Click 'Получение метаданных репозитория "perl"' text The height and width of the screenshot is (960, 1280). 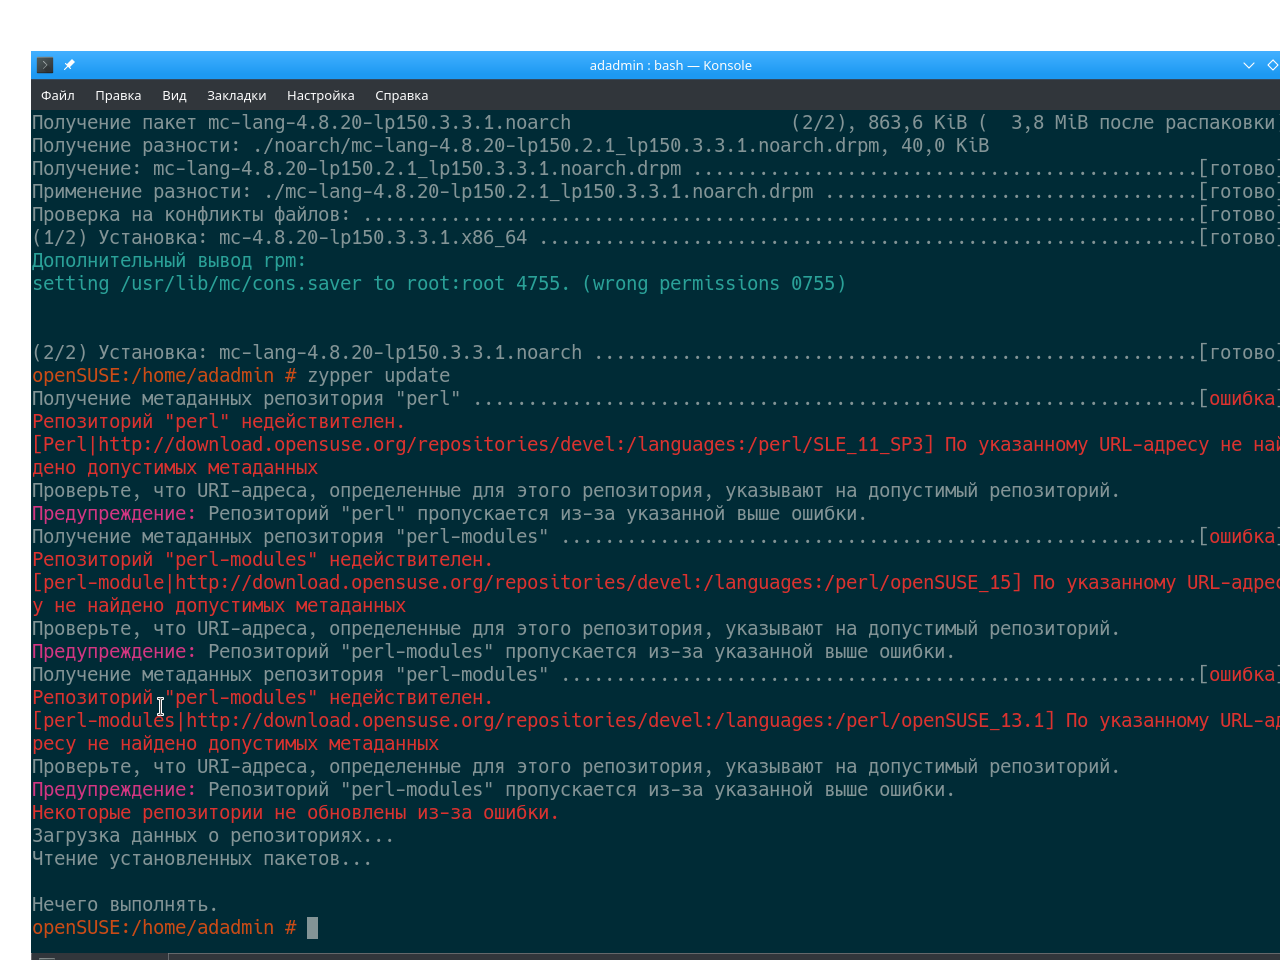[246, 399]
